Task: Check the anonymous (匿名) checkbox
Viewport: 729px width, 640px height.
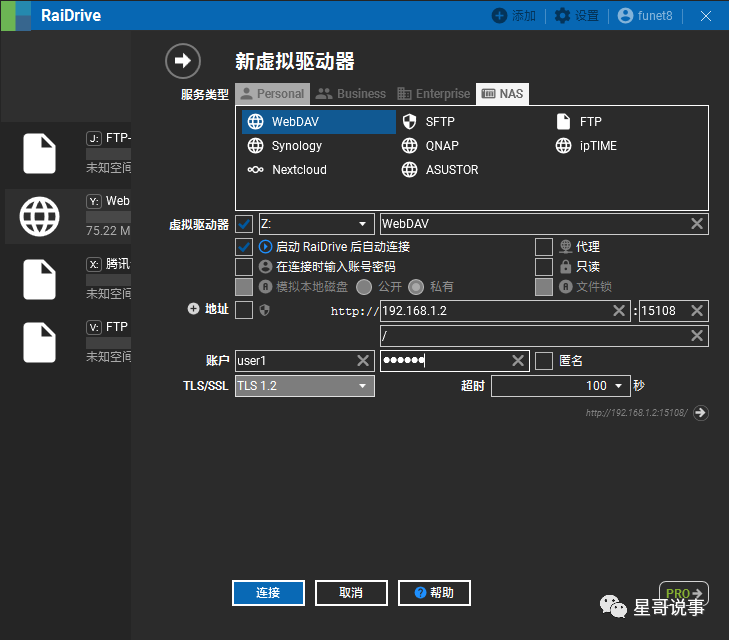Action: [544, 361]
